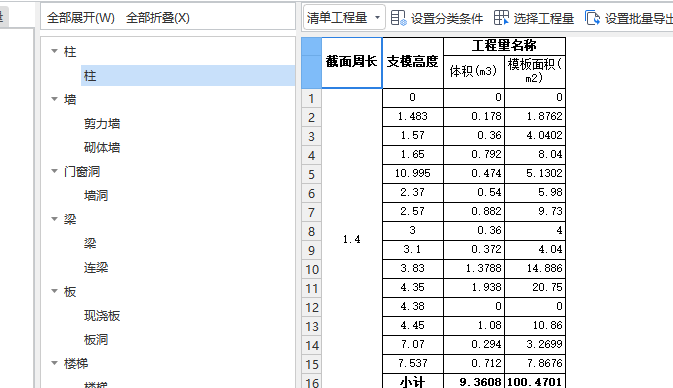This screenshot has height=388, width=673.
Task: Click the 设置批量导出 icon
Action: coord(593,18)
